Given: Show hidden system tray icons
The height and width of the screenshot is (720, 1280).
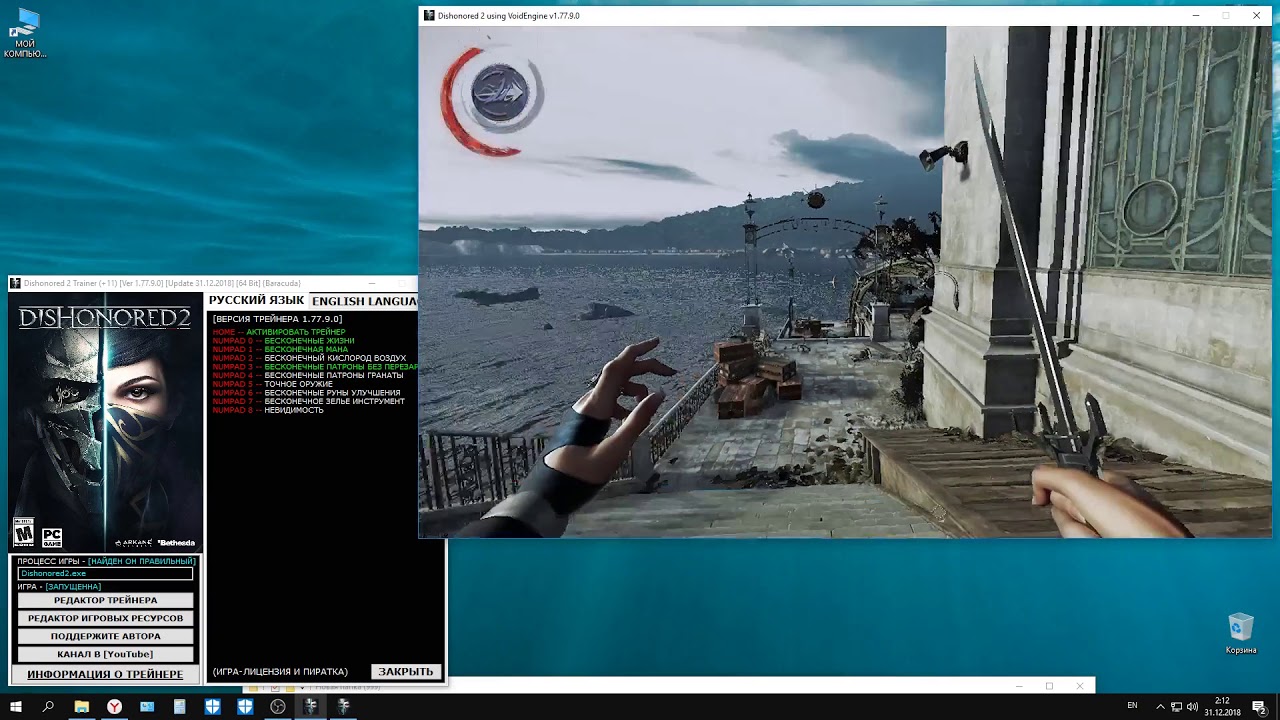Looking at the screenshot, I should (1160, 706).
